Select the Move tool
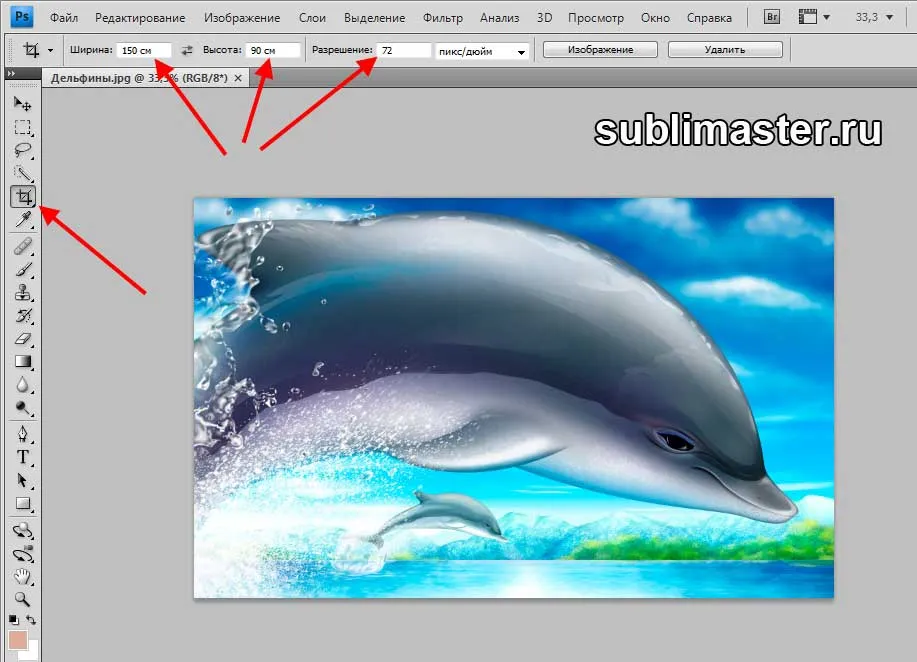 pos(22,104)
